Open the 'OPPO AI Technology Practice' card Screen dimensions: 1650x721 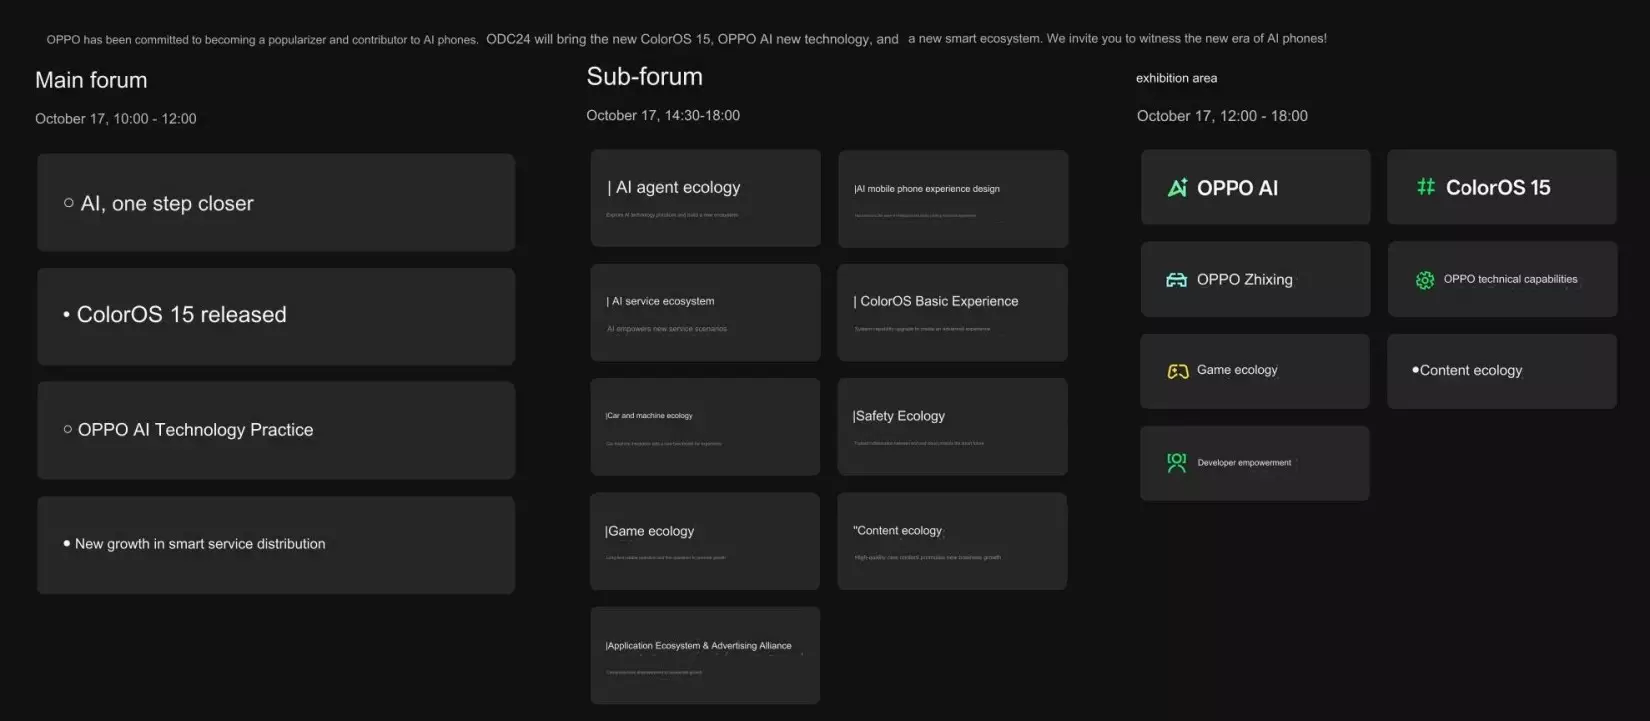point(276,430)
